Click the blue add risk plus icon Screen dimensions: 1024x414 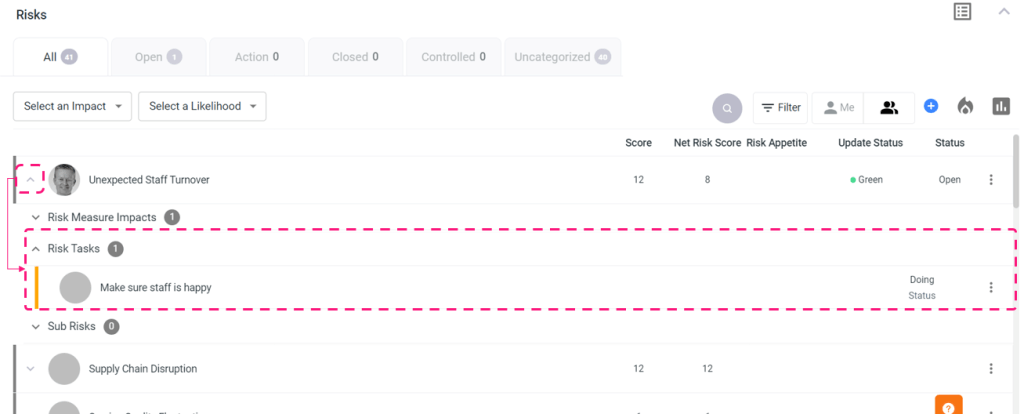click(x=930, y=106)
